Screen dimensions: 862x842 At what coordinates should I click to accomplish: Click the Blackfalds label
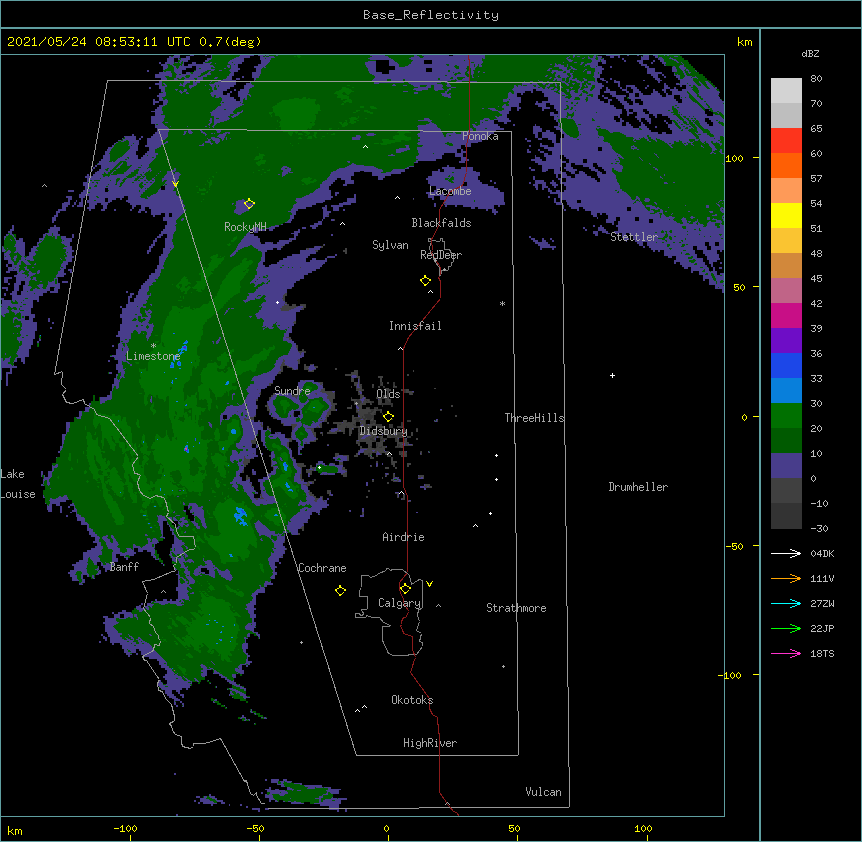pyautogui.click(x=441, y=223)
